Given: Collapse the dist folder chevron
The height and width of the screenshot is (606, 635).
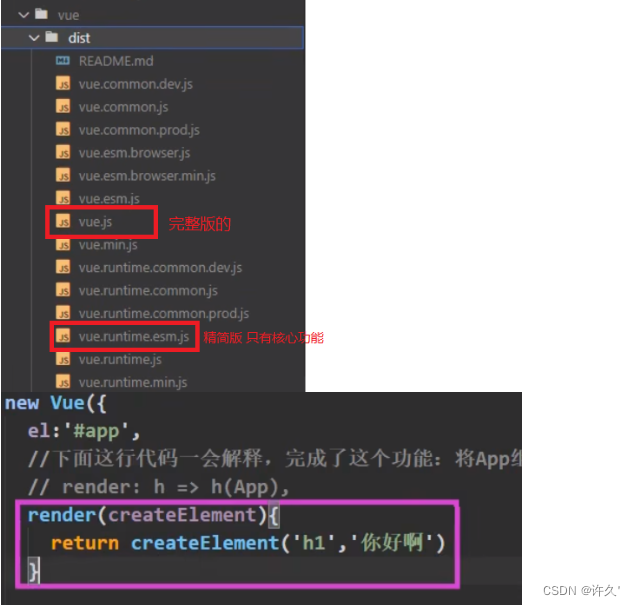Looking at the screenshot, I should click(x=34, y=38).
